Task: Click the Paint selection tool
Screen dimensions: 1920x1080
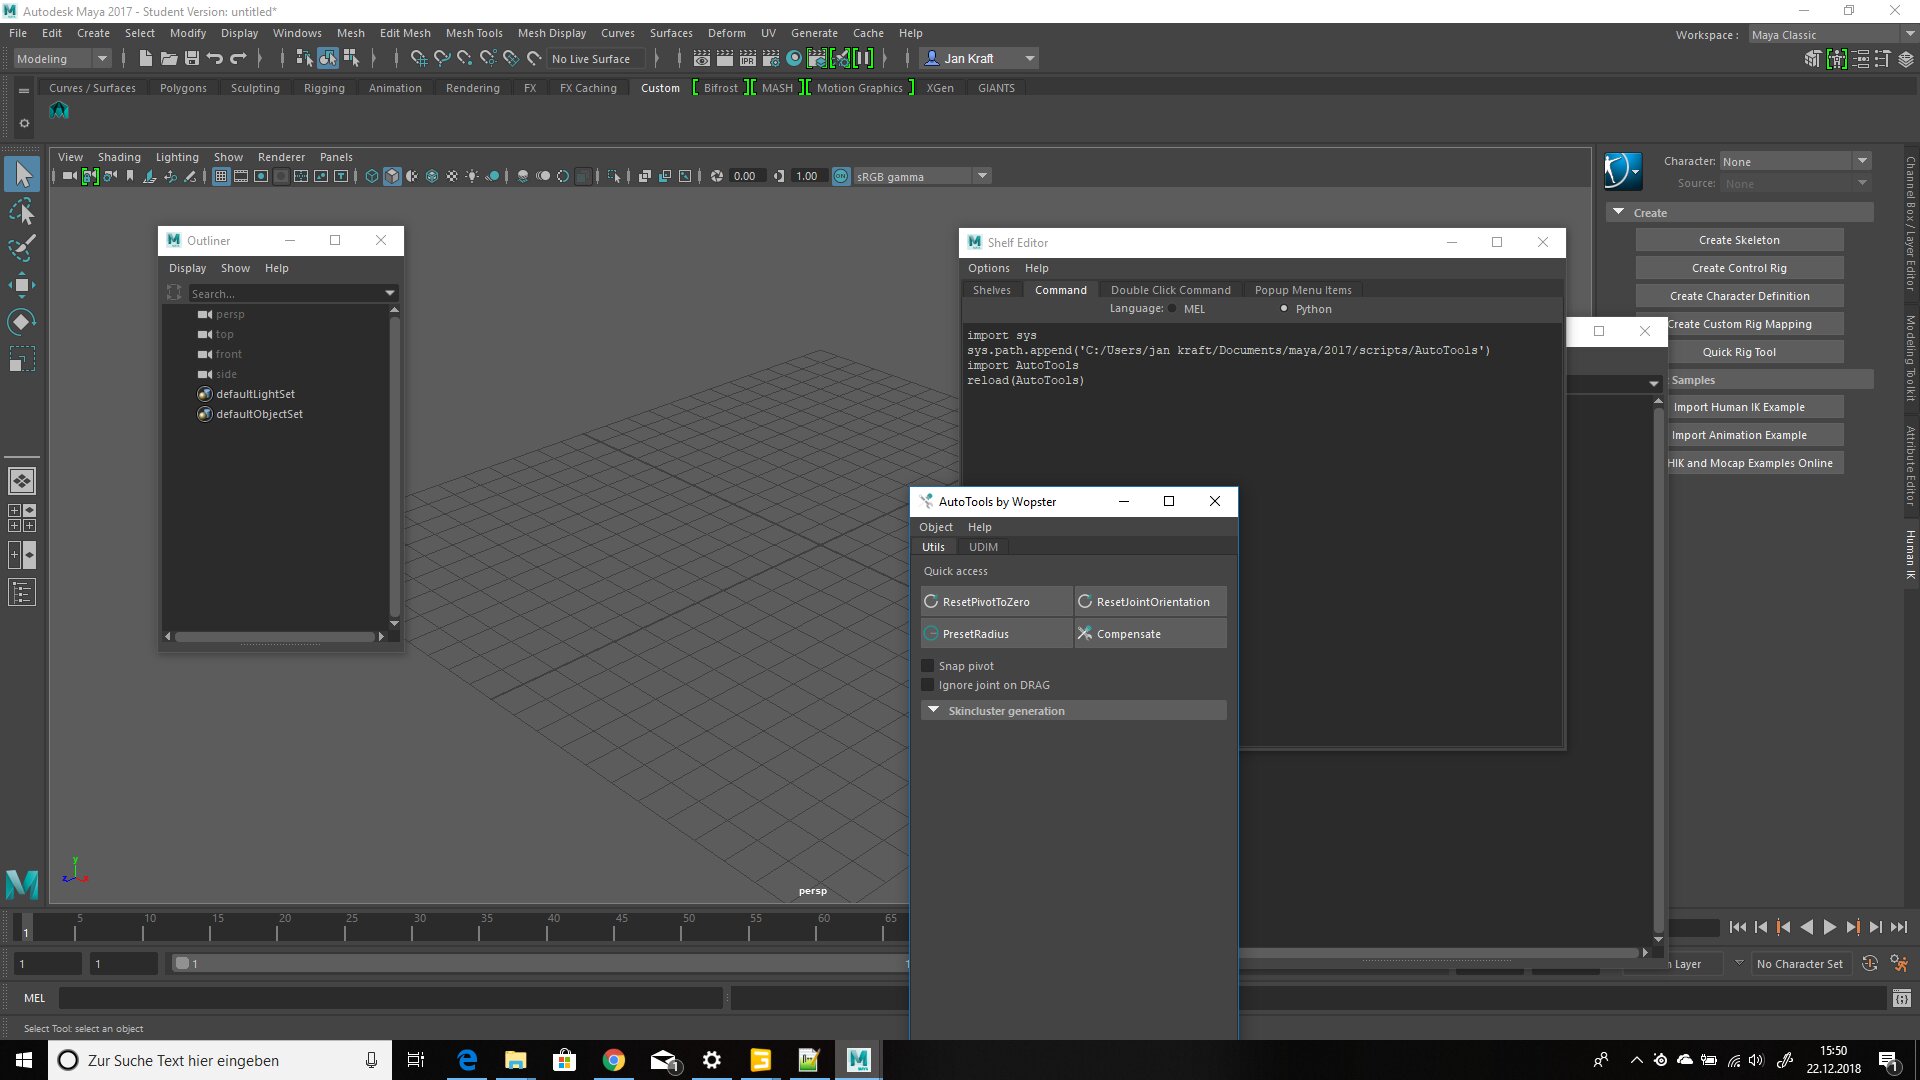Action: [x=22, y=248]
